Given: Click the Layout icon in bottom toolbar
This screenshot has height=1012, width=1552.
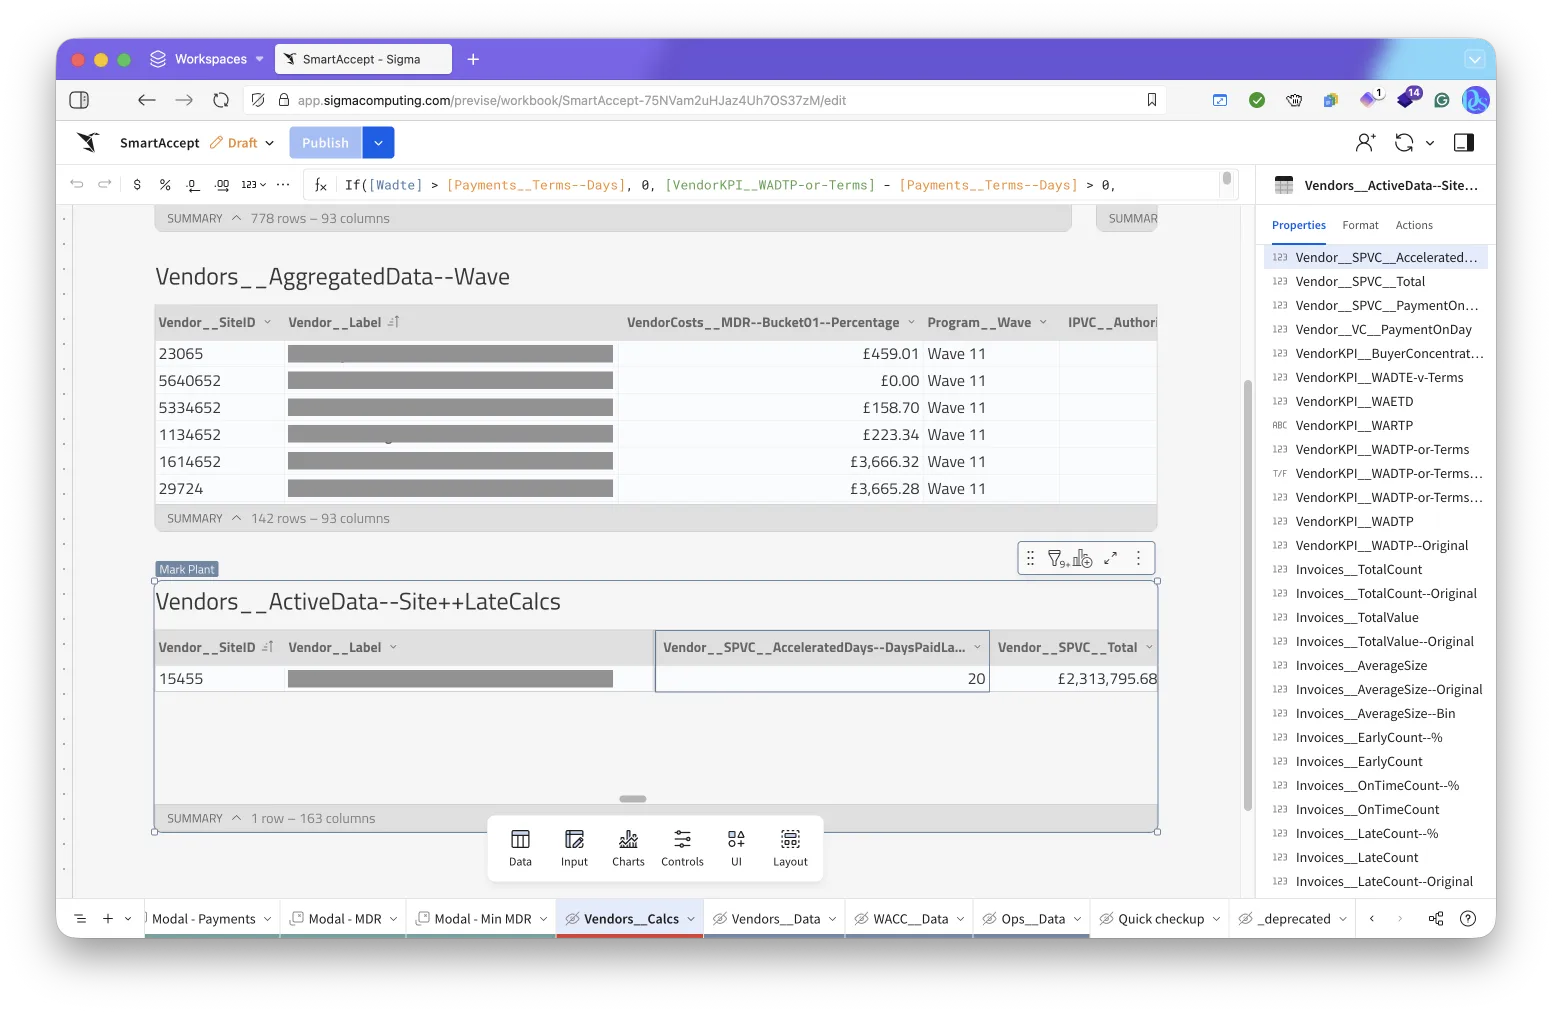Looking at the screenshot, I should click(x=790, y=847).
